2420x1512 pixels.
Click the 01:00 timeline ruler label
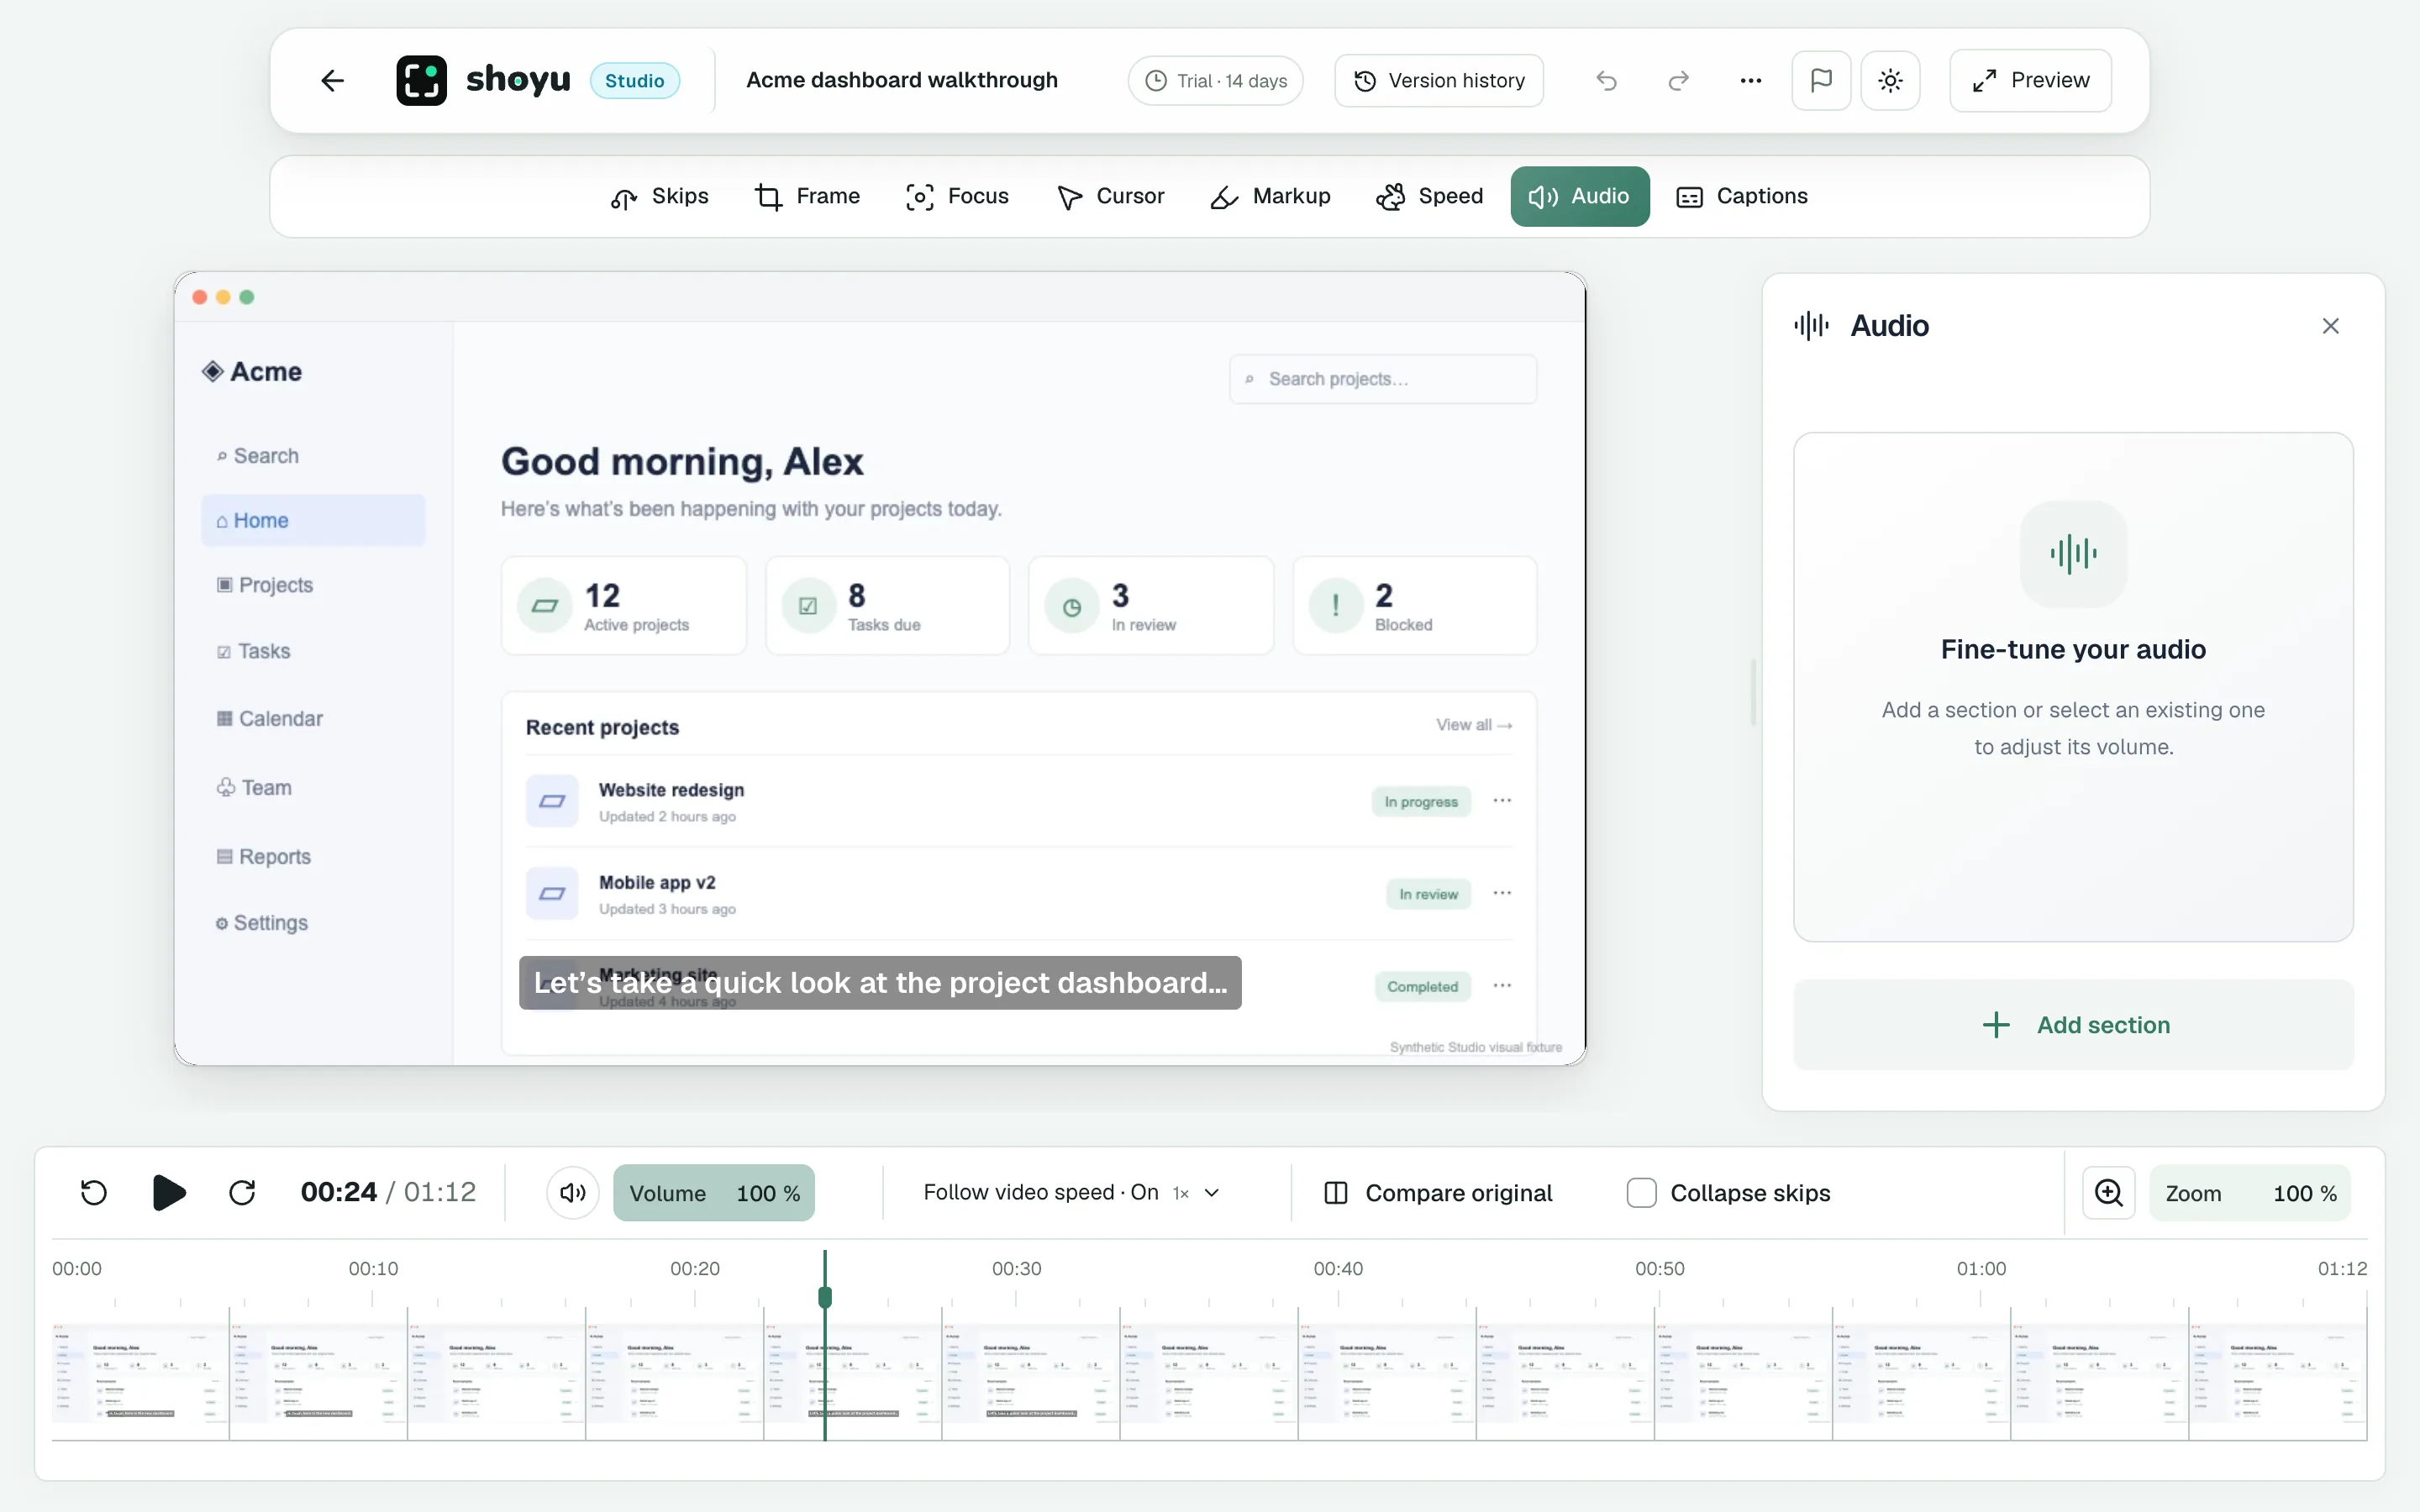[1981, 1268]
